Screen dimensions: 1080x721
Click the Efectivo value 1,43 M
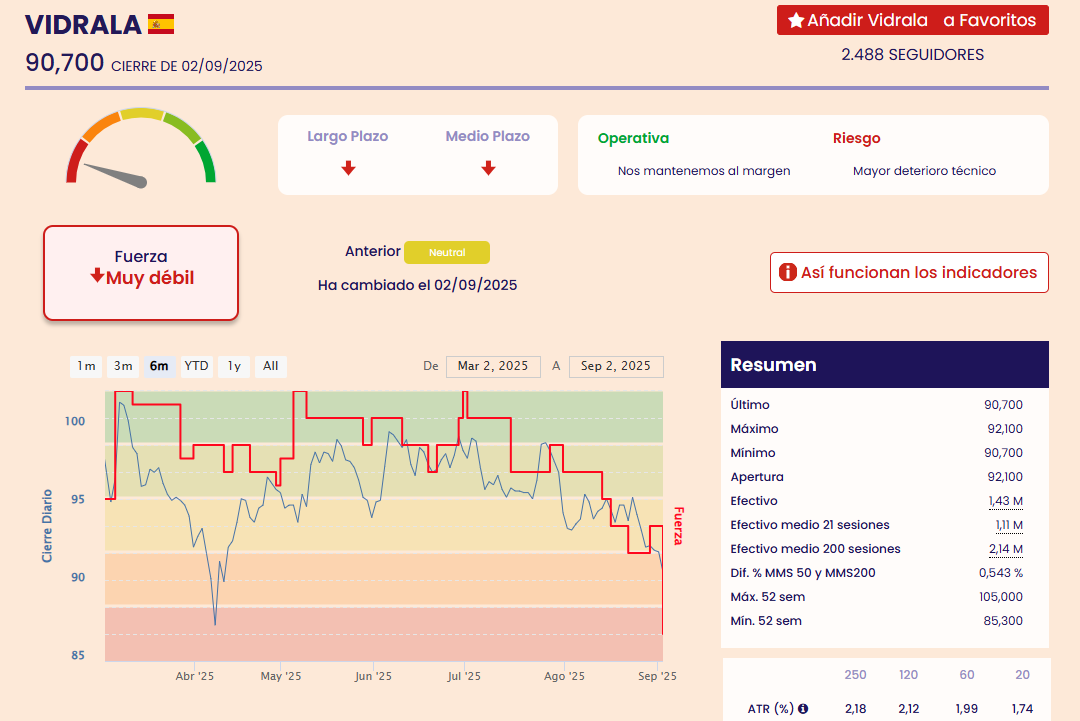[1006, 501]
